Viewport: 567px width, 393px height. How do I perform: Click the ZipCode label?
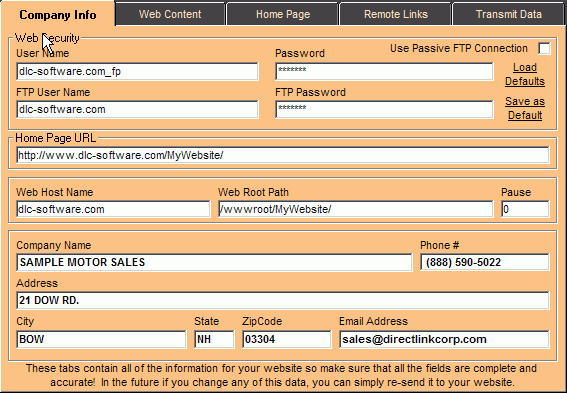pos(262,321)
